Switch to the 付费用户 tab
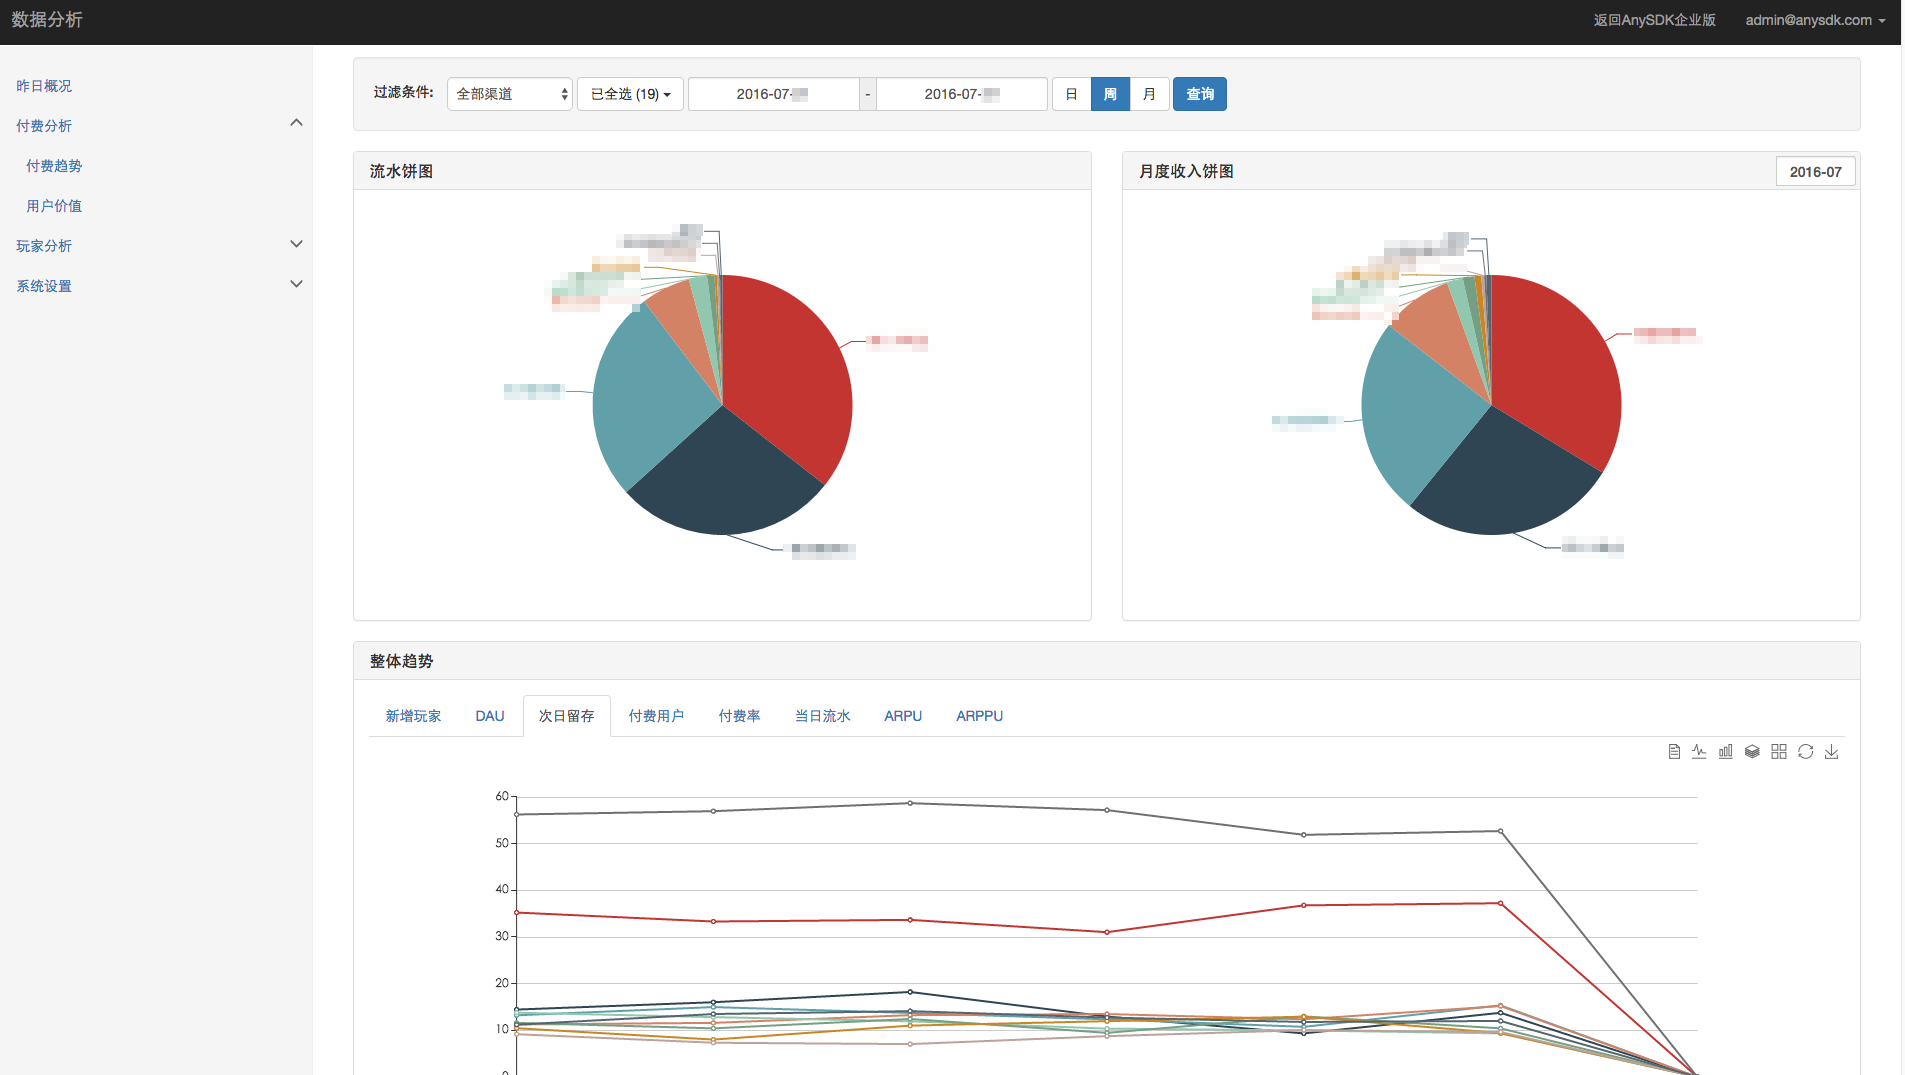The image size is (1905, 1075). [x=657, y=716]
